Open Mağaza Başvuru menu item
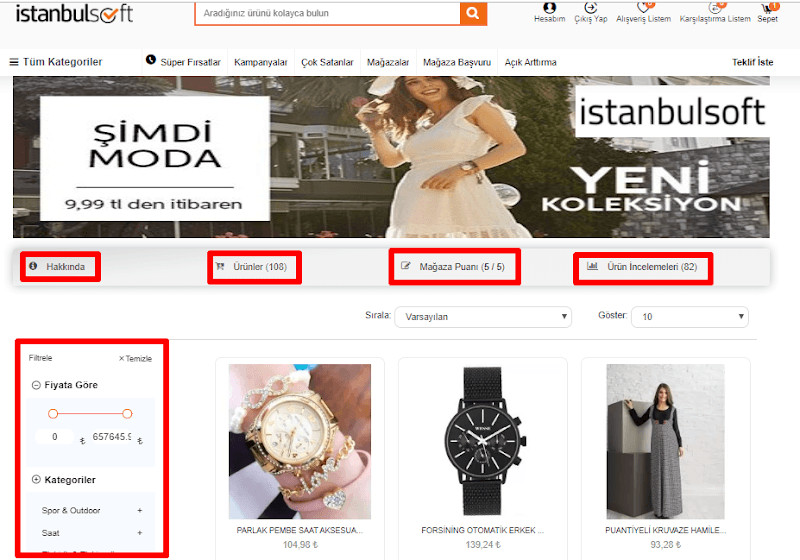The width and height of the screenshot is (800, 560). [457, 62]
